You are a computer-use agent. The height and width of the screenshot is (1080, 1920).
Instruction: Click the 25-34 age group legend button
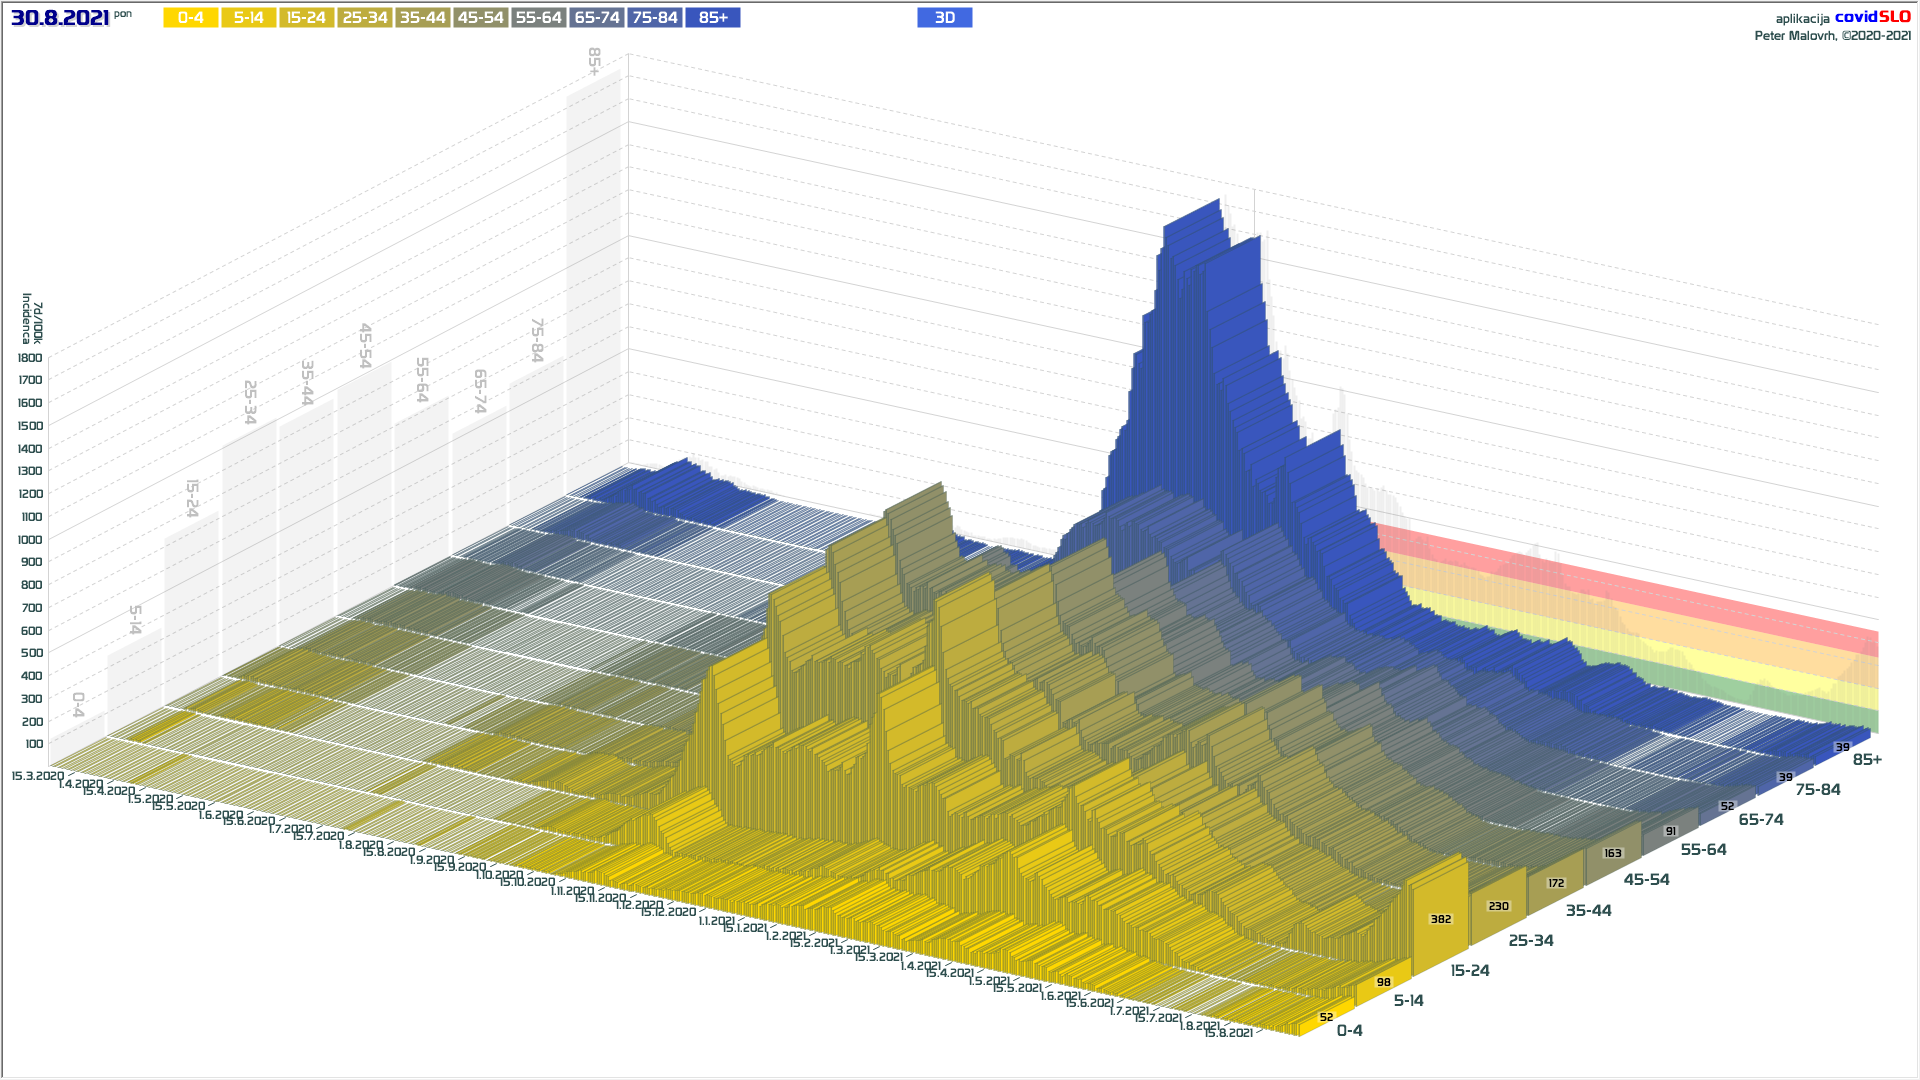click(x=364, y=18)
